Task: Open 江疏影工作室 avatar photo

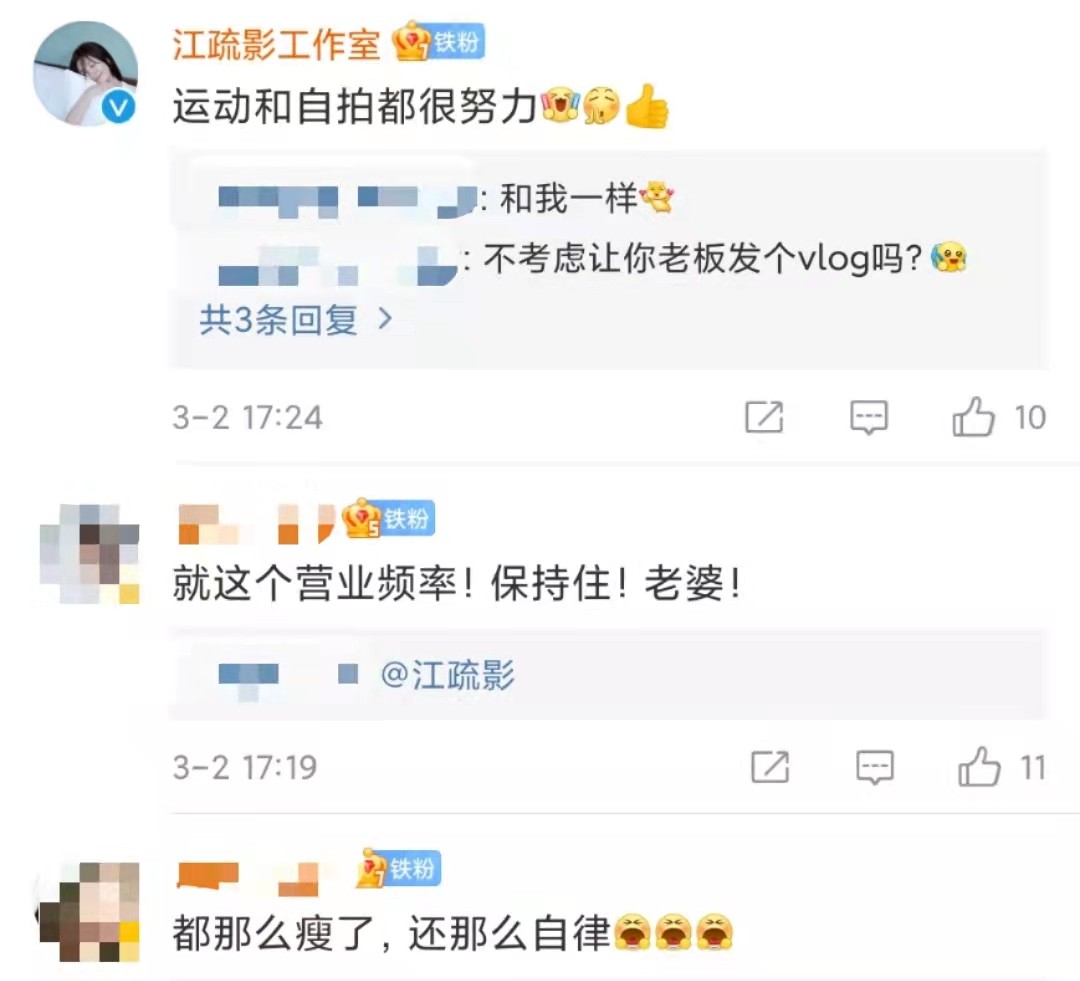Action: click(x=85, y=74)
